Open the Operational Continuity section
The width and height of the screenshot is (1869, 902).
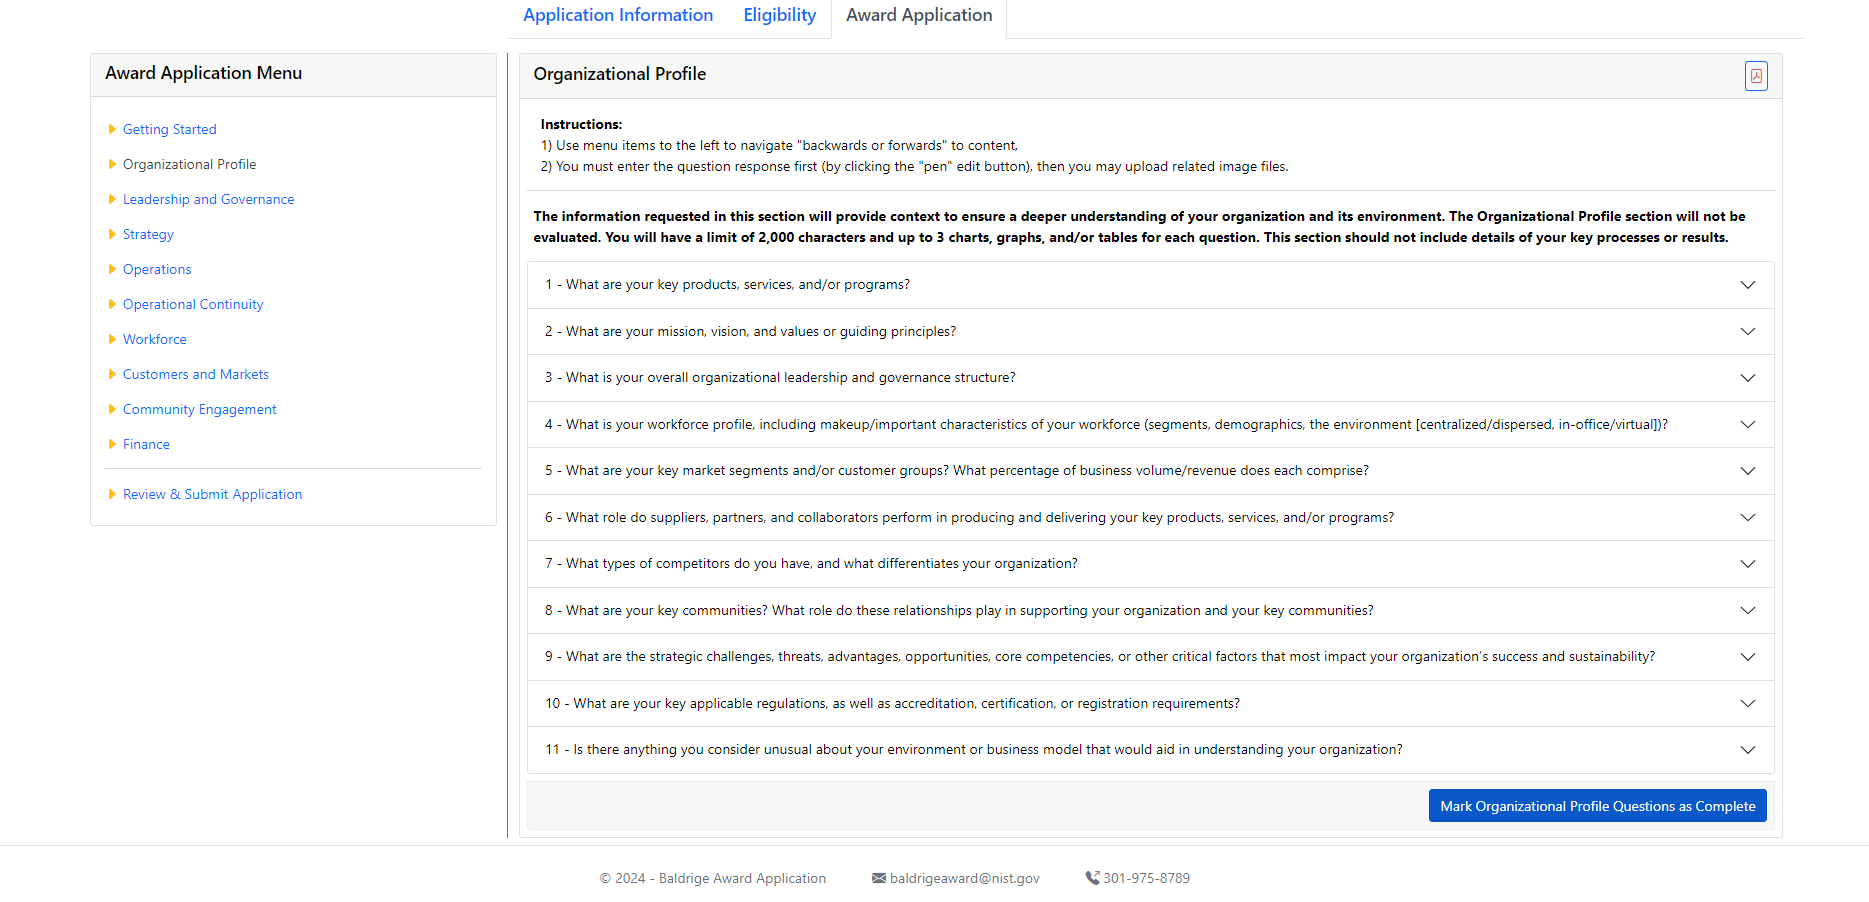pyautogui.click(x=193, y=304)
